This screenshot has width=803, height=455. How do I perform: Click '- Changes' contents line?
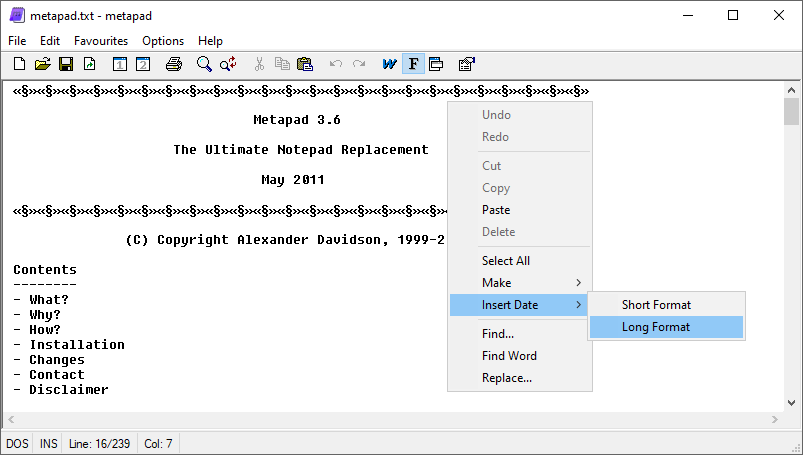[49, 360]
